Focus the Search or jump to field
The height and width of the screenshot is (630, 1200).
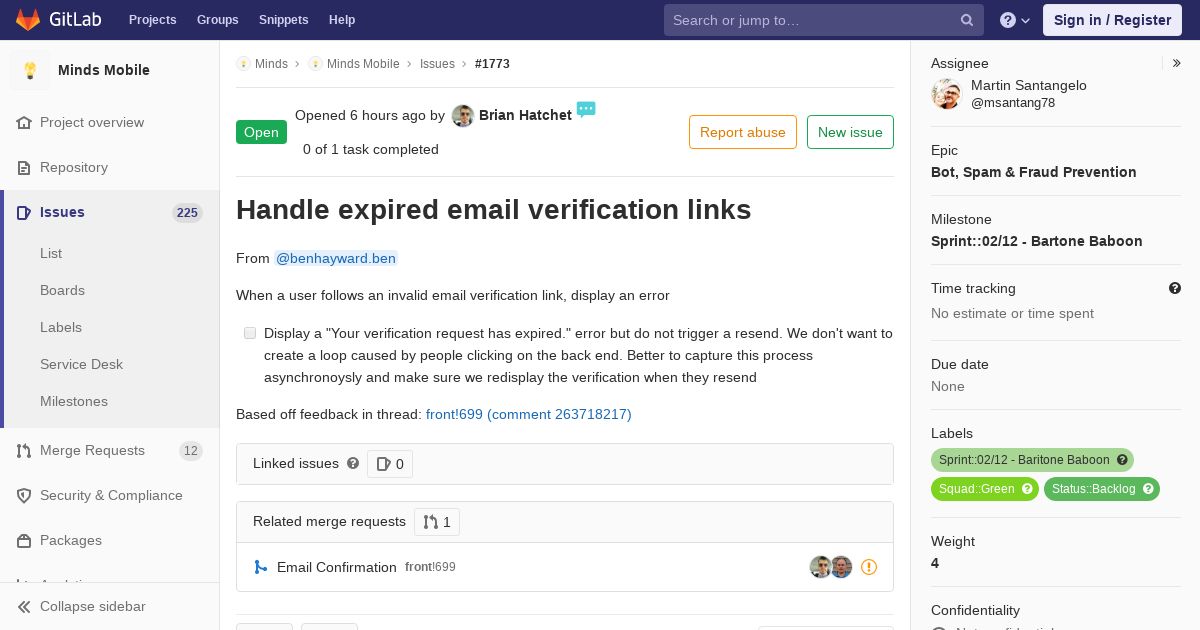pyautogui.click(x=824, y=20)
